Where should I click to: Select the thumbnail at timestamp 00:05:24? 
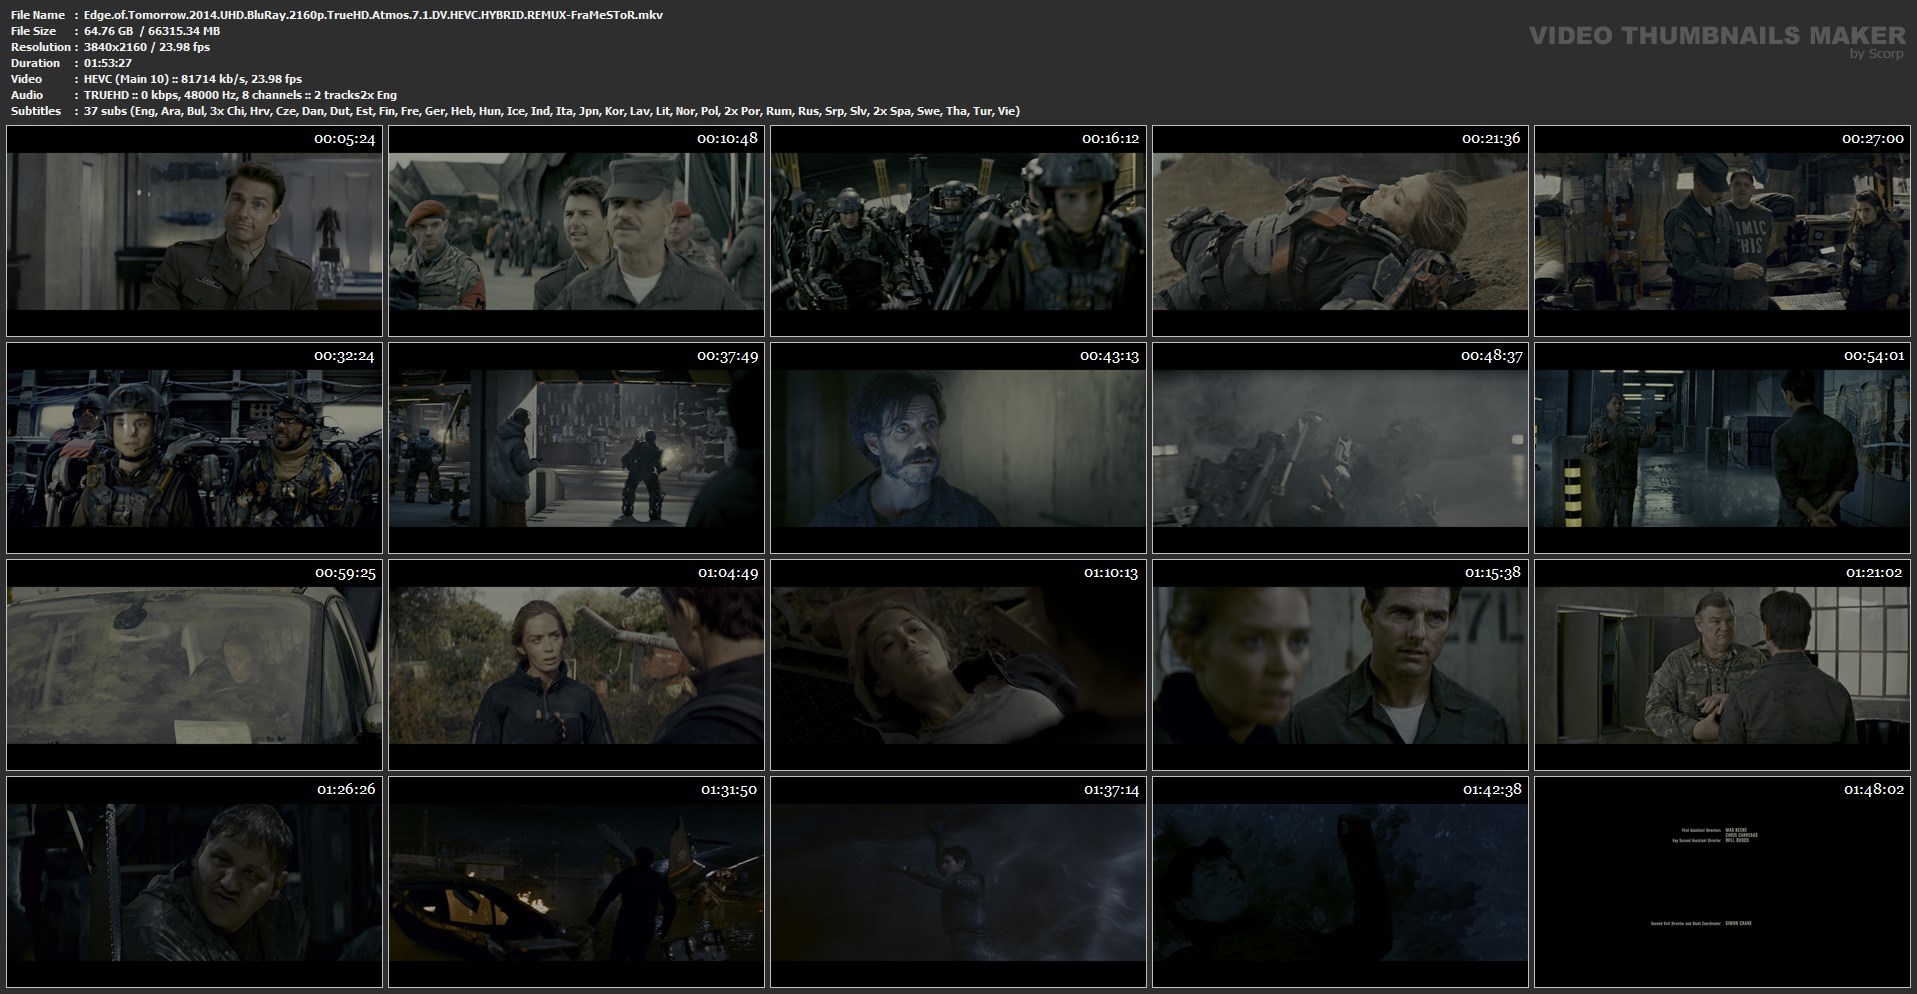(194, 231)
